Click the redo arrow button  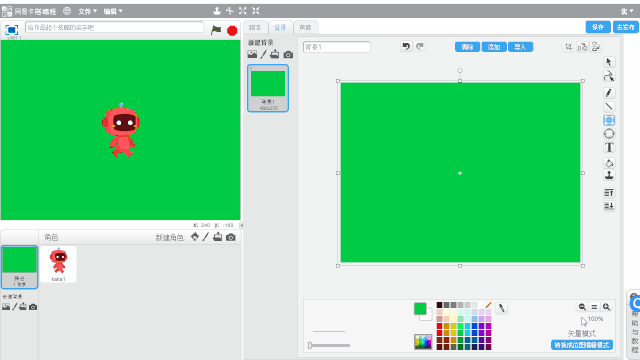[420, 47]
